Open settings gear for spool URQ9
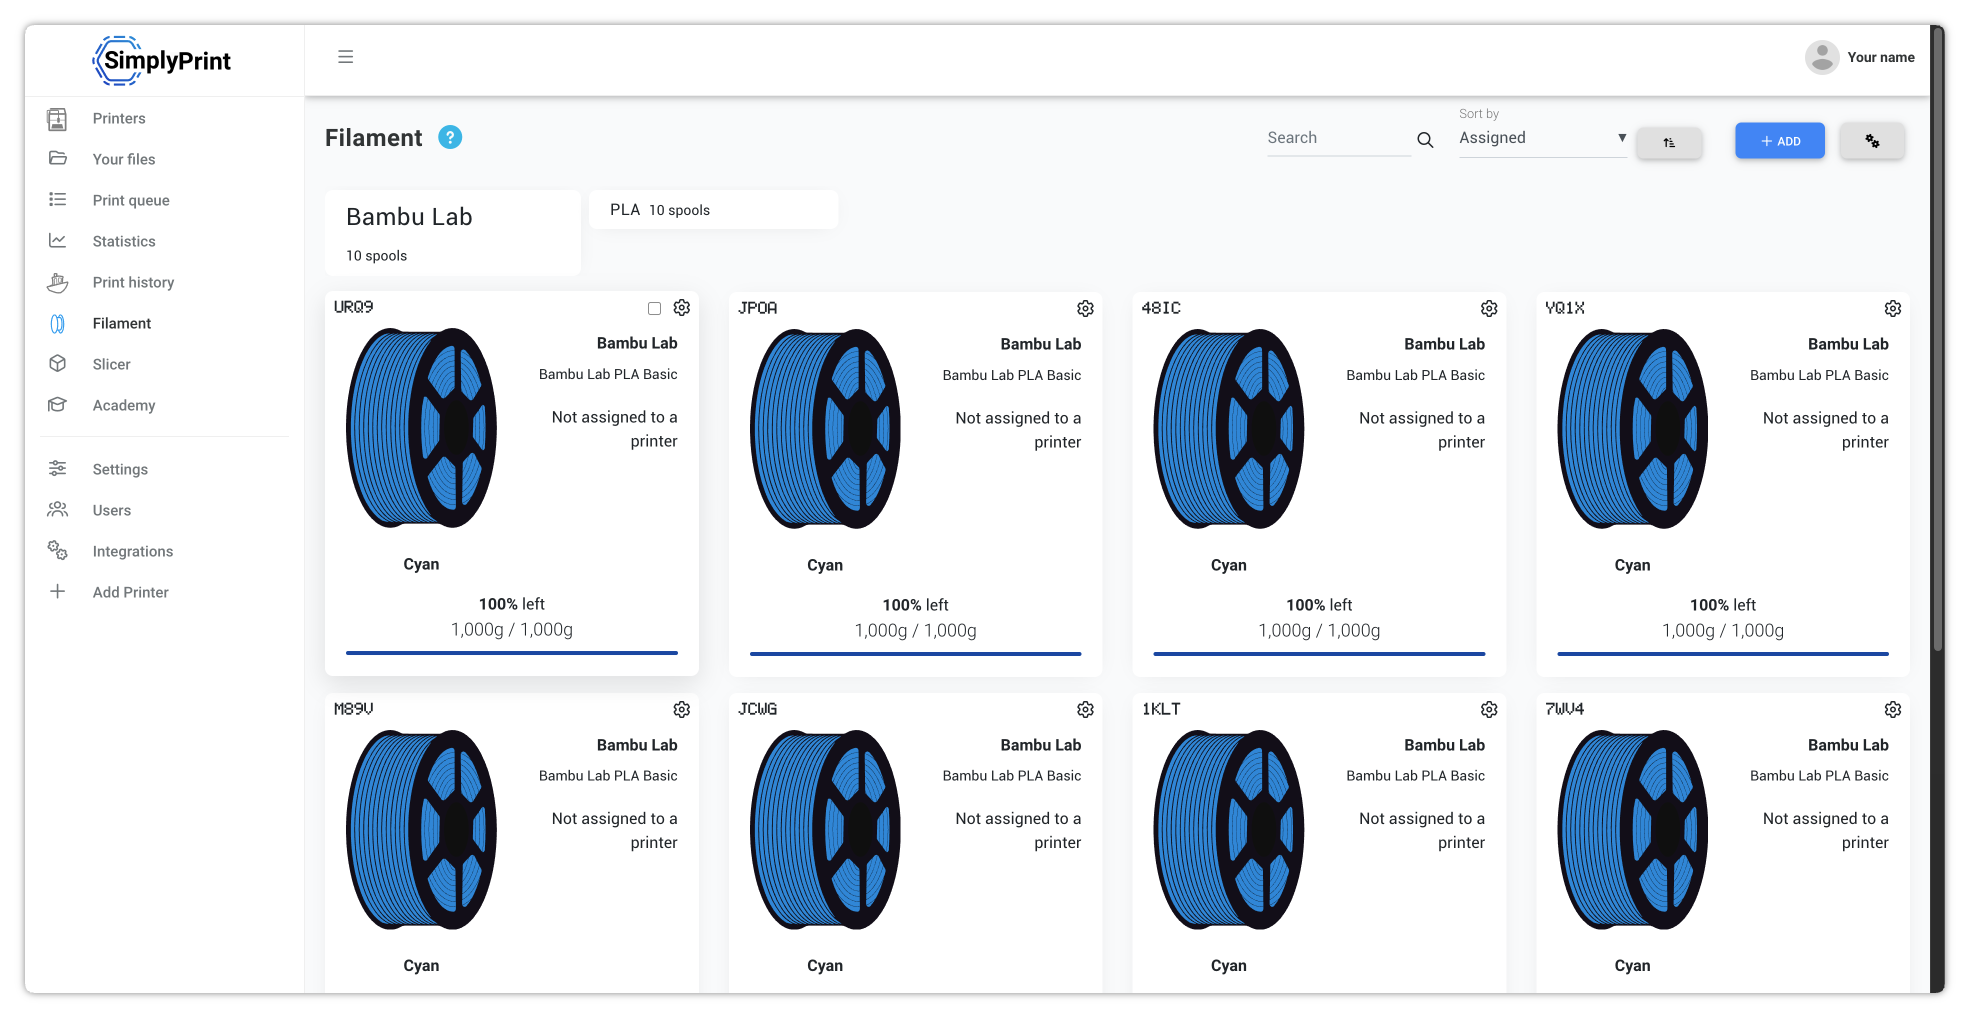 (682, 308)
